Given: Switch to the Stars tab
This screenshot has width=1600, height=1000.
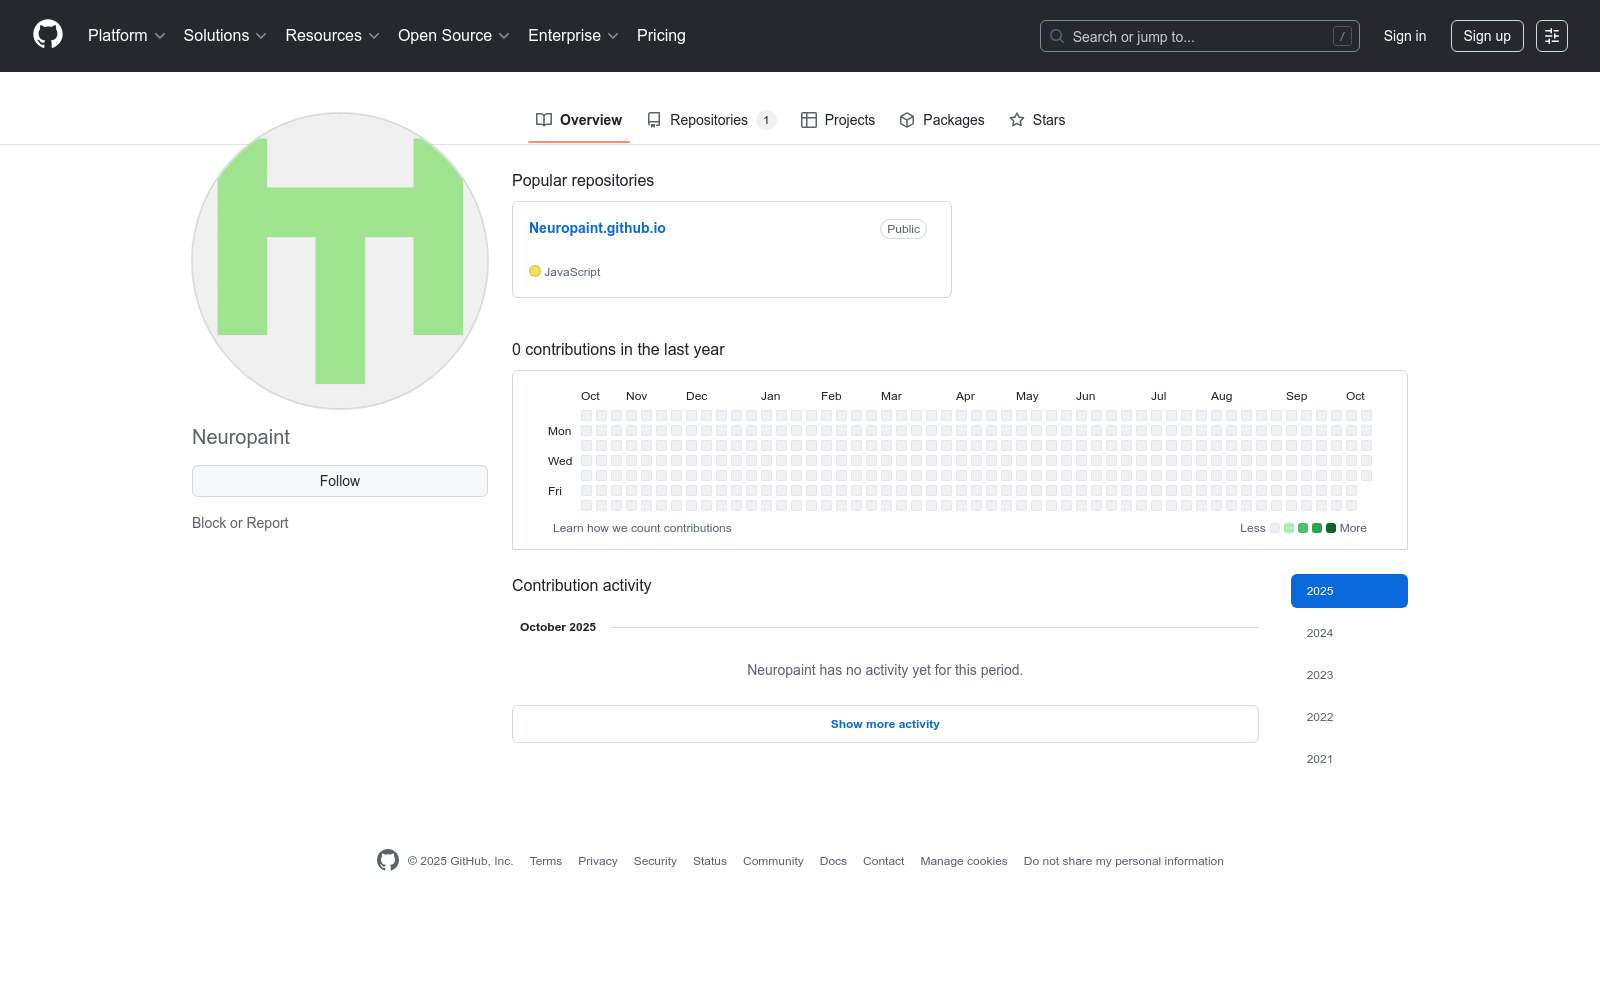Looking at the screenshot, I should tap(1037, 120).
